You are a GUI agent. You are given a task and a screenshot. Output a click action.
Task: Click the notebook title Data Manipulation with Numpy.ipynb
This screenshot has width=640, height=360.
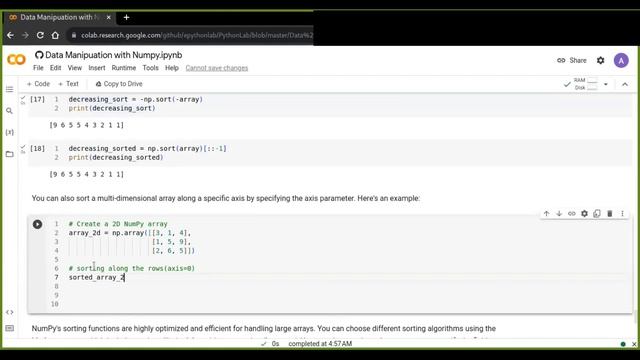coord(113,55)
